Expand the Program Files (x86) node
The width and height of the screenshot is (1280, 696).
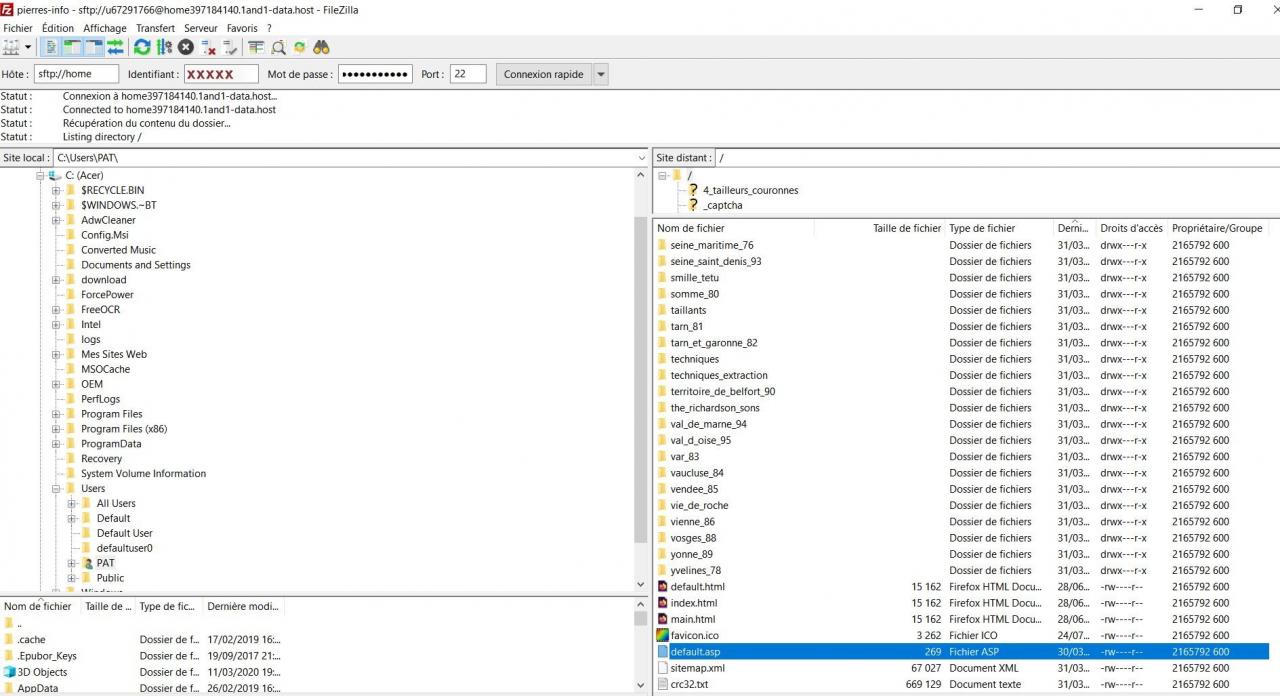[56, 429]
